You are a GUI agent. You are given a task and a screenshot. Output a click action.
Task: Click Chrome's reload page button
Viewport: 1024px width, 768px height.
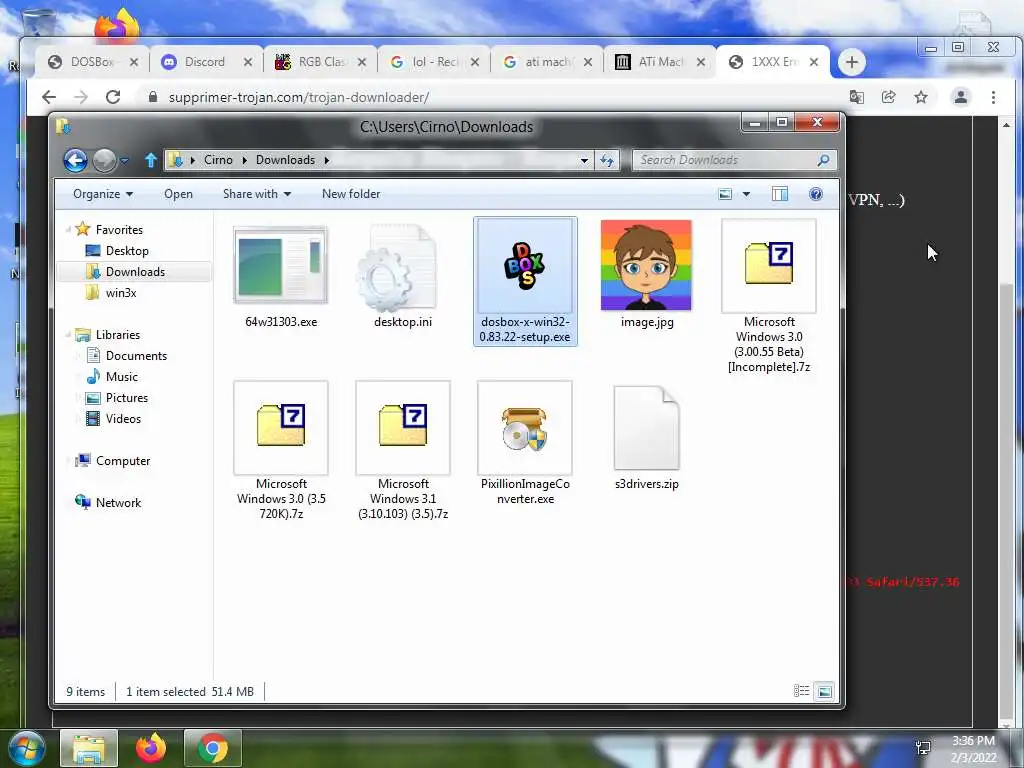click(113, 97)
